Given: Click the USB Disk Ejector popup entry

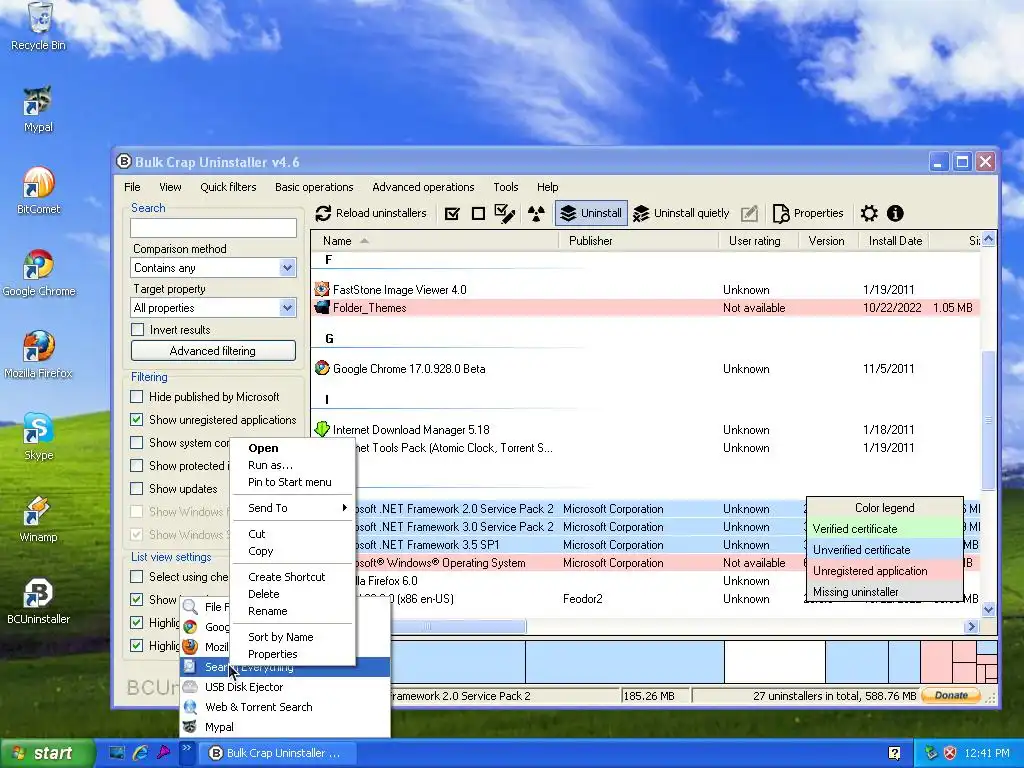Looking at the screenshot, I should pyautogui.click(x=285, y=687).
